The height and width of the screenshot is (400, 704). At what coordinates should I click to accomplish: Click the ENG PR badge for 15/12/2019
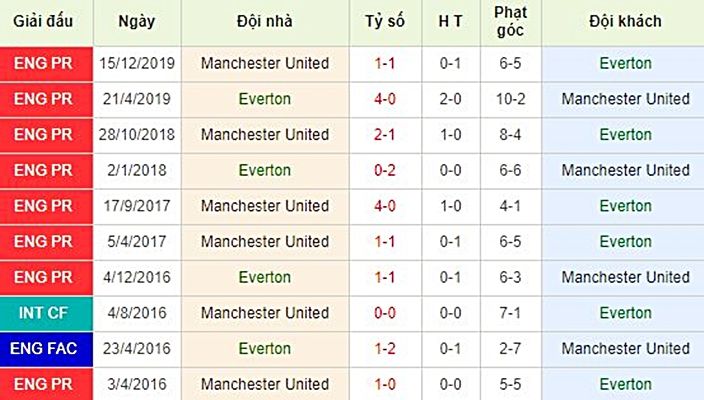[x=43, y=63]
